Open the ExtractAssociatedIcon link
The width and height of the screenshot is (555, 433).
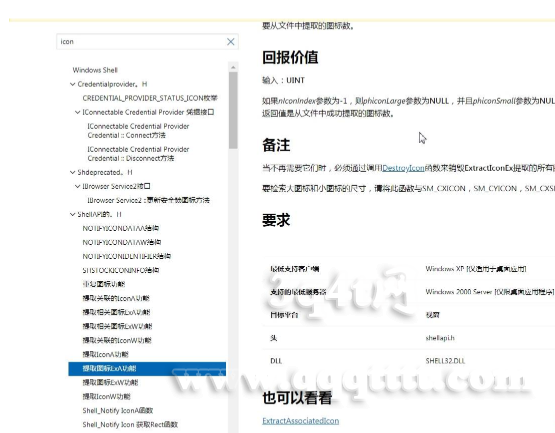tap(301, 421)
